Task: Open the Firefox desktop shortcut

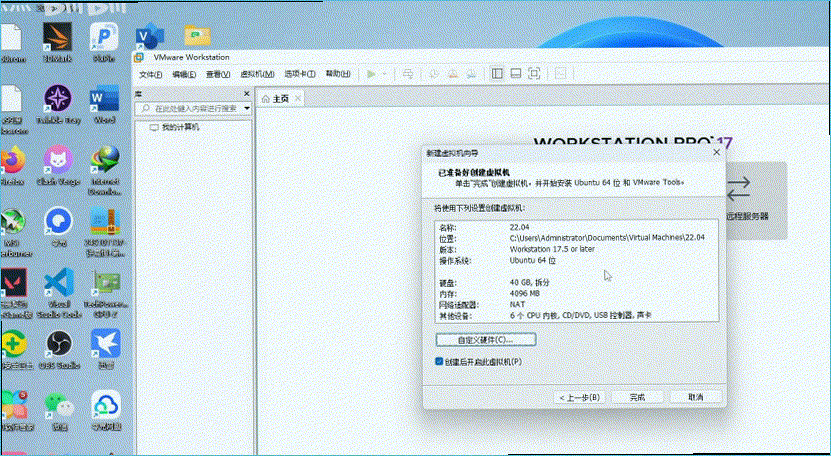Action: click(x=13, y=160)
